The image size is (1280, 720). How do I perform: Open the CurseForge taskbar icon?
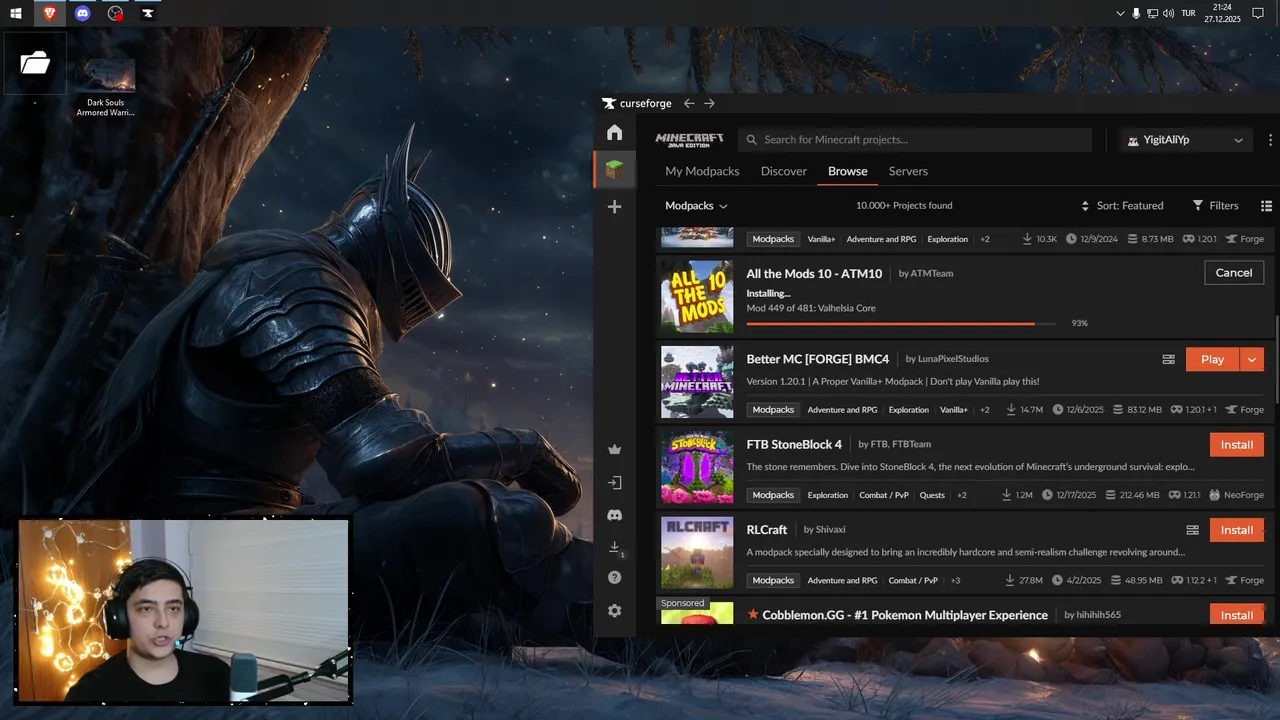click(148, 13)
